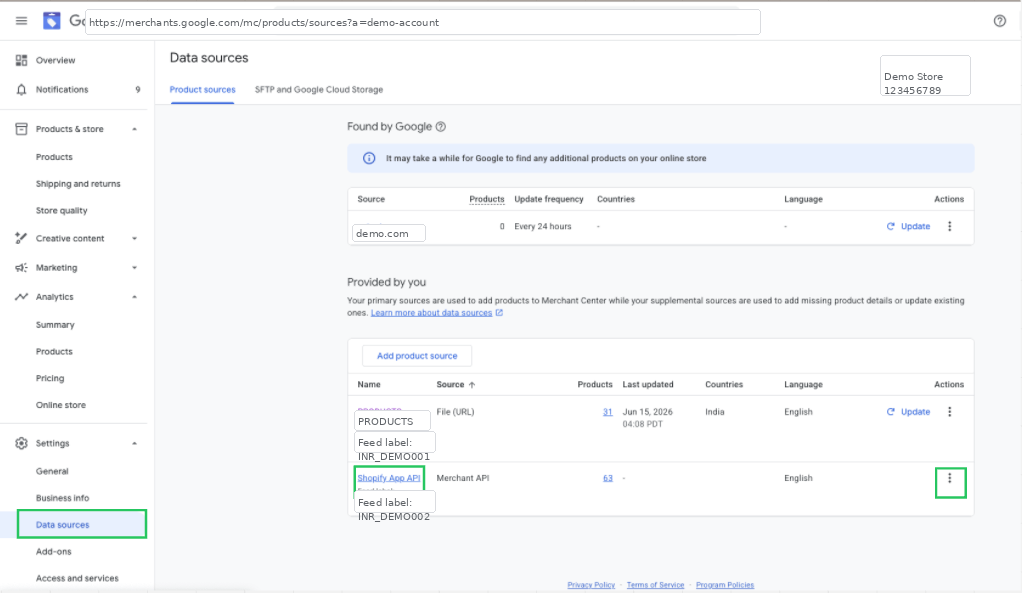Click the Name column header
Viewport: 1022px width, 593px height.
tap(369, 384)
